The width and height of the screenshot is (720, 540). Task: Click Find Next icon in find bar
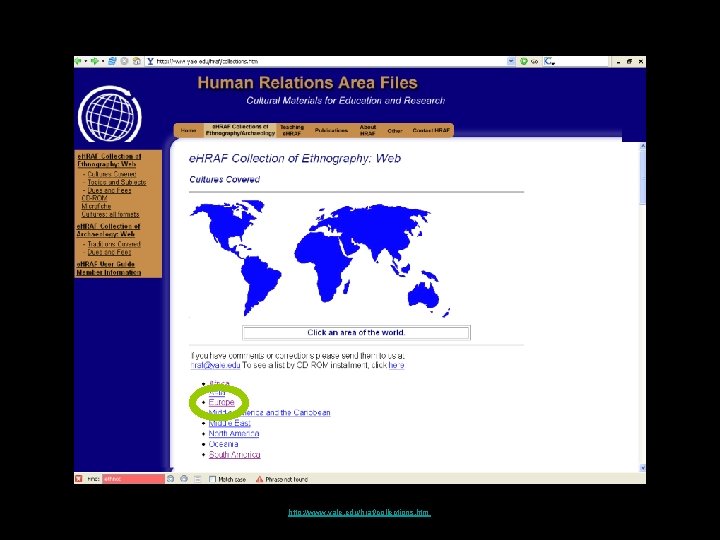170,479
